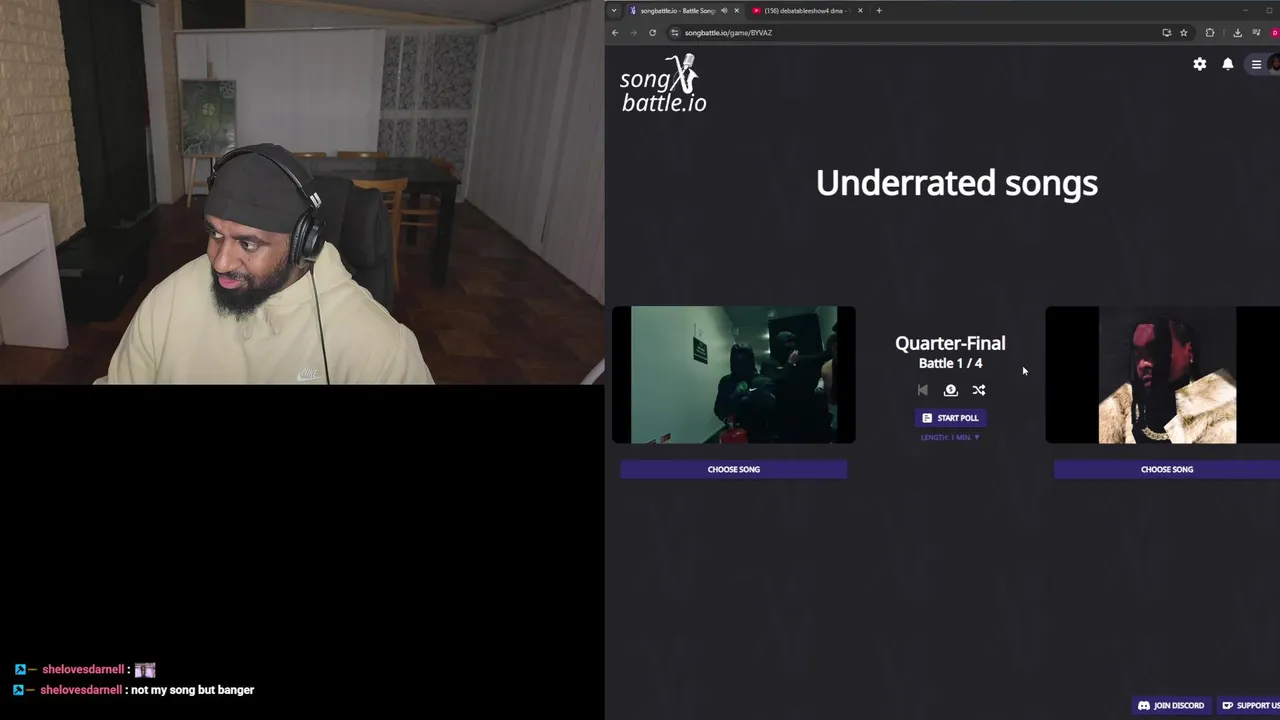Click the Quarter-Final heading
Image resolution: width=1280 pixels, height=720 pixels.
(x=950, y=343)
